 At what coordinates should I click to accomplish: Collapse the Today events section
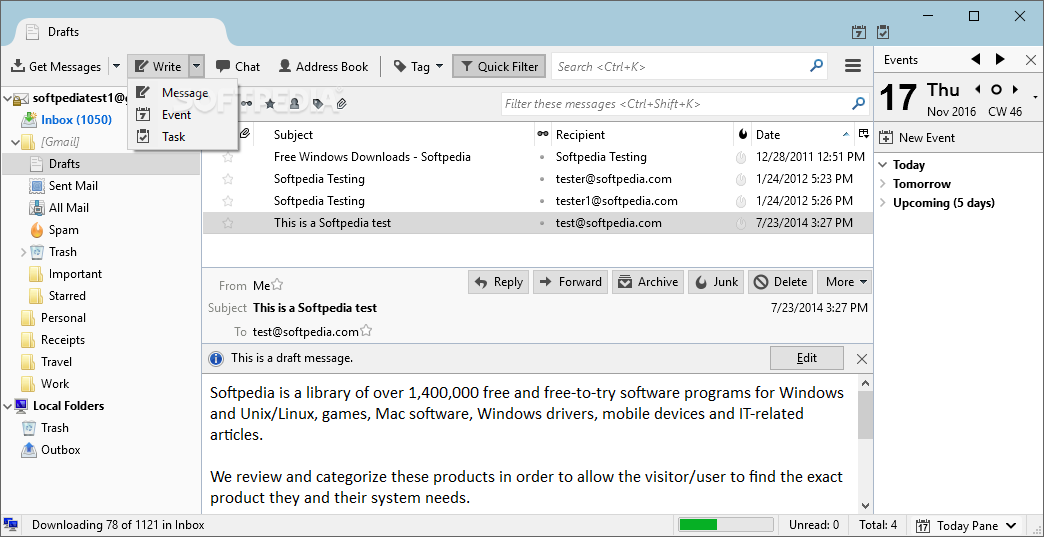[883, 164]
